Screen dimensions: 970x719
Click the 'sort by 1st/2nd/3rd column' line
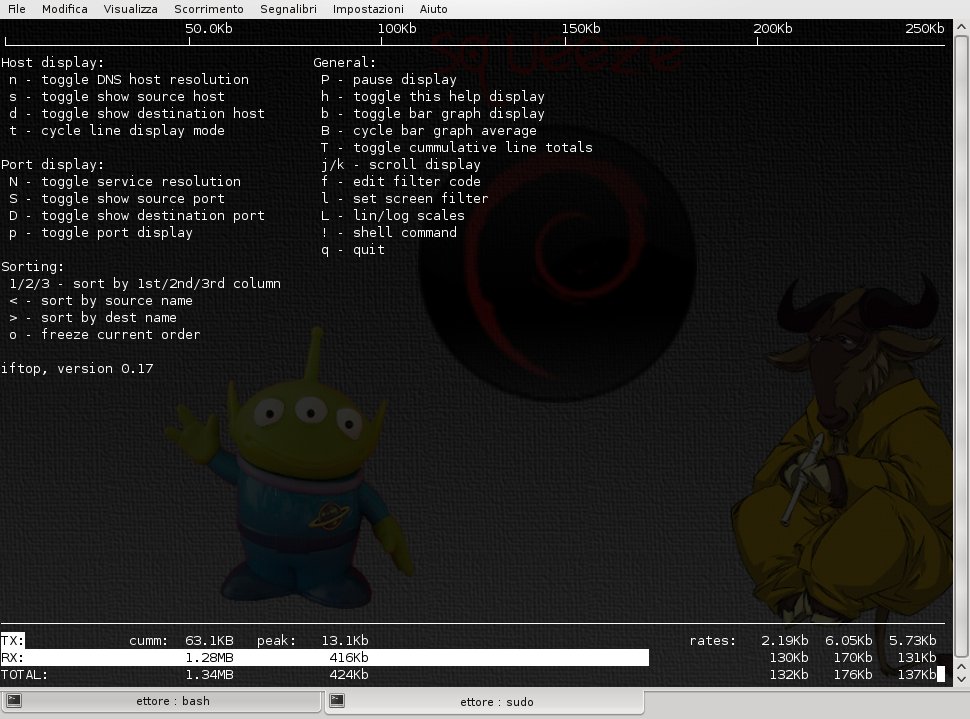coord(145,283)
